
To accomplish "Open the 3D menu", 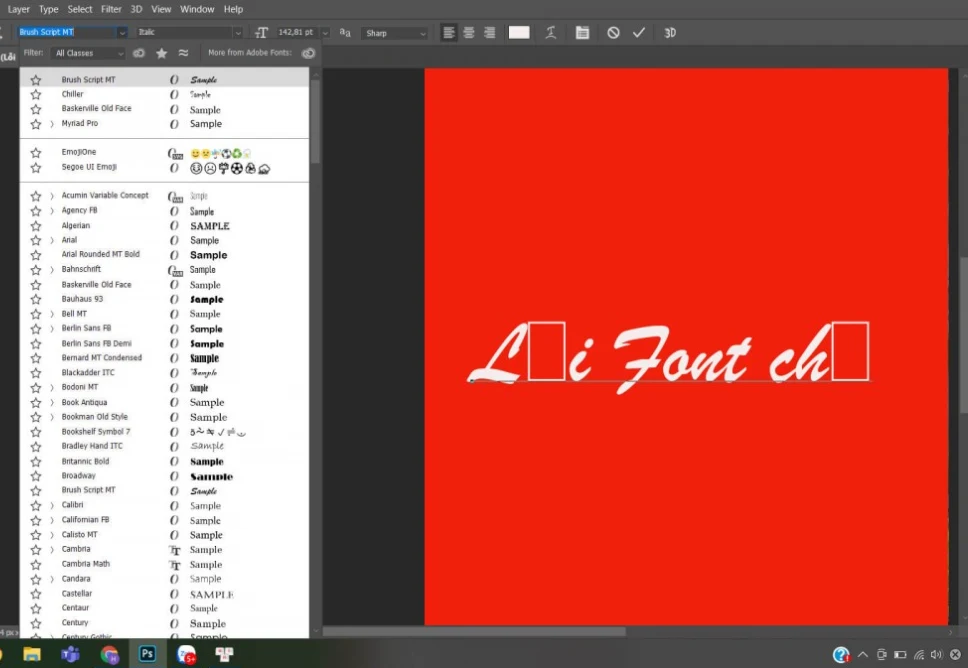I will (x=136, y=9).
